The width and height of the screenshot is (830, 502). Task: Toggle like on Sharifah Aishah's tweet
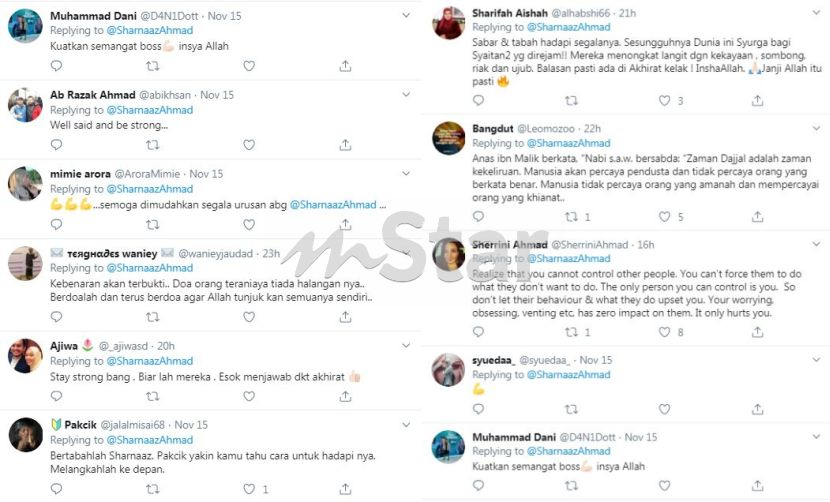(664, 100)
